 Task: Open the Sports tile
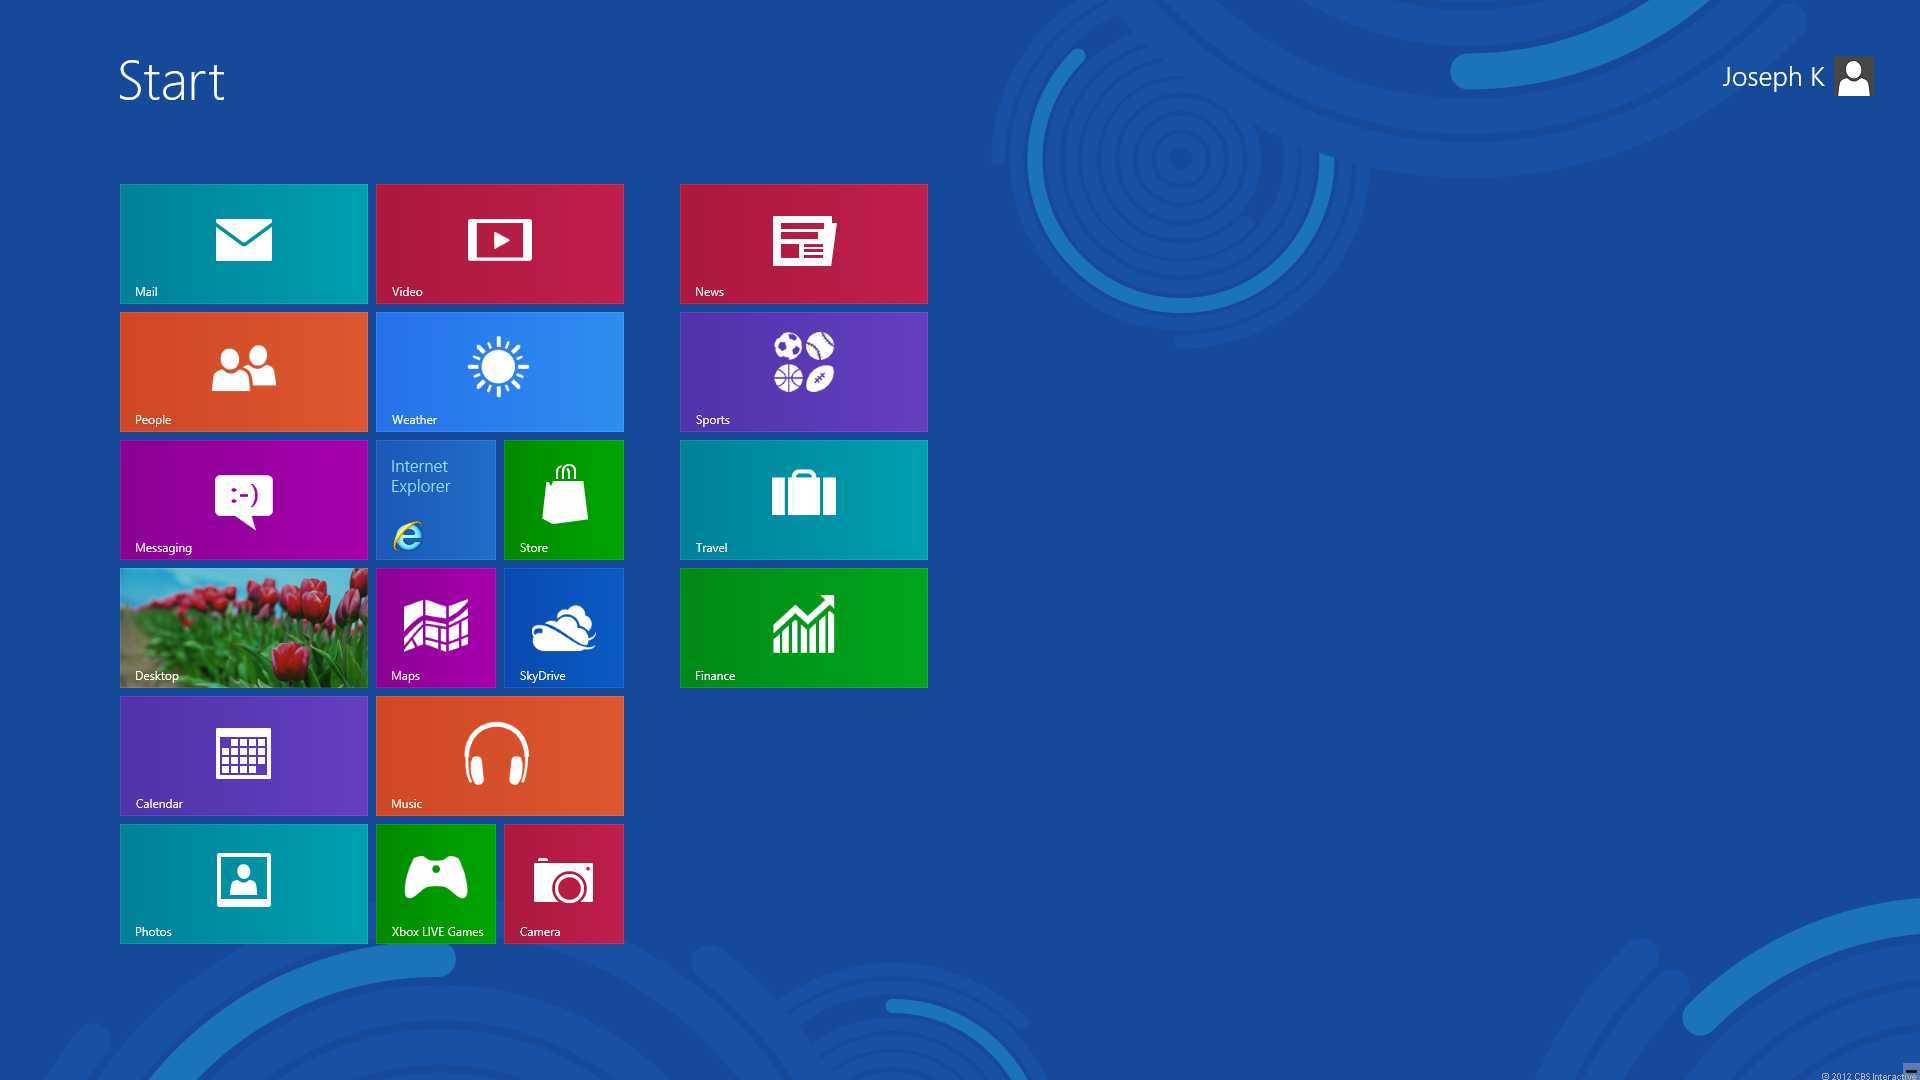click(x=804, y=372)
